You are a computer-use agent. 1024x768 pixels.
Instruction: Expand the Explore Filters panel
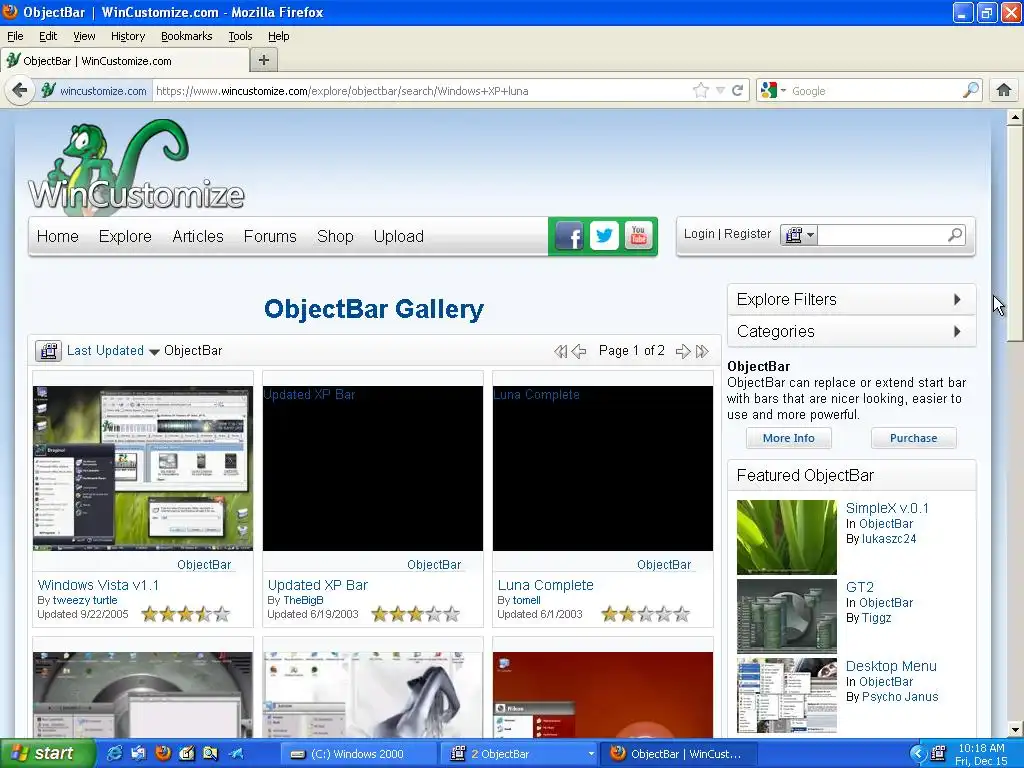852,299
